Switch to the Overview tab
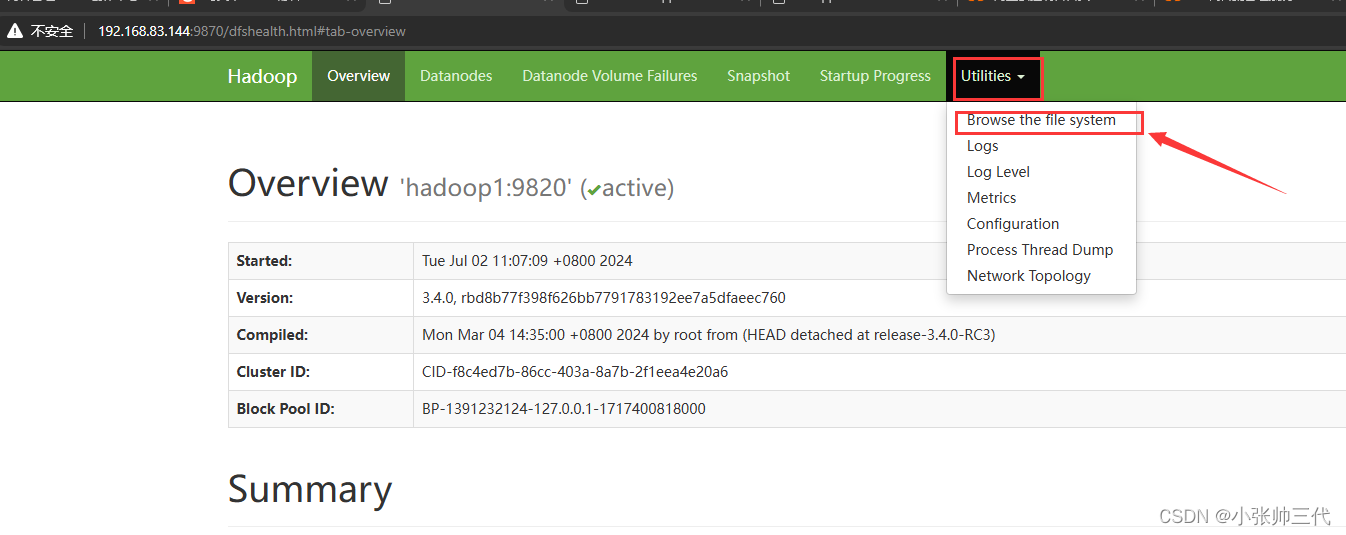 [x=358, y=76]
